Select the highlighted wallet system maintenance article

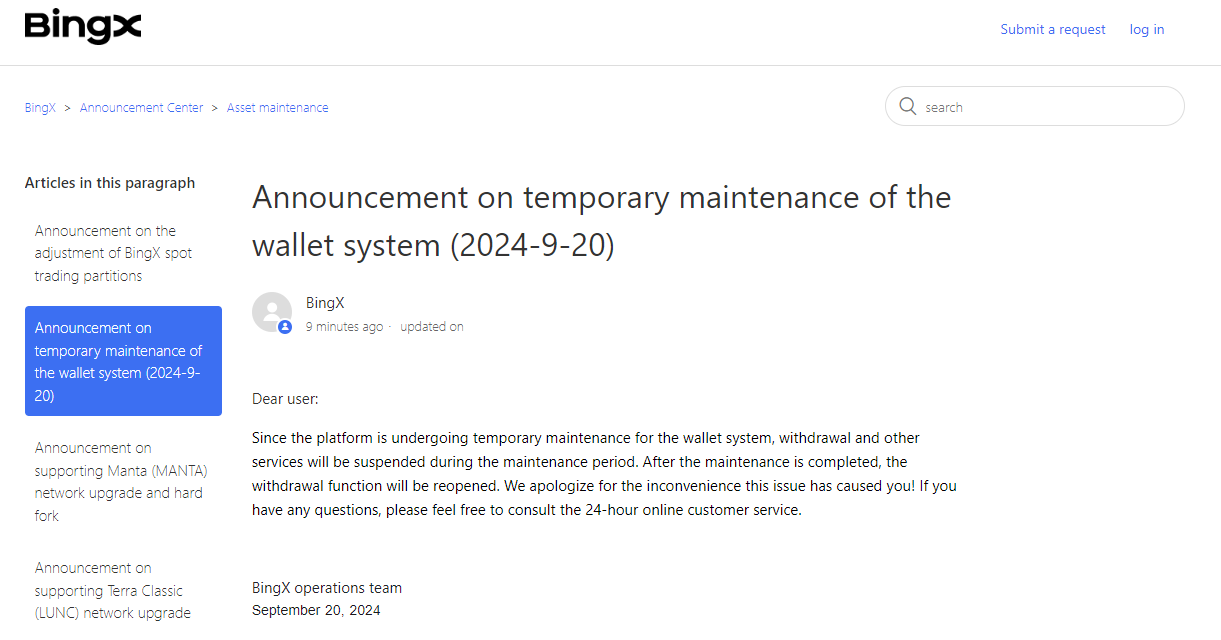click(x=123, y=361)
